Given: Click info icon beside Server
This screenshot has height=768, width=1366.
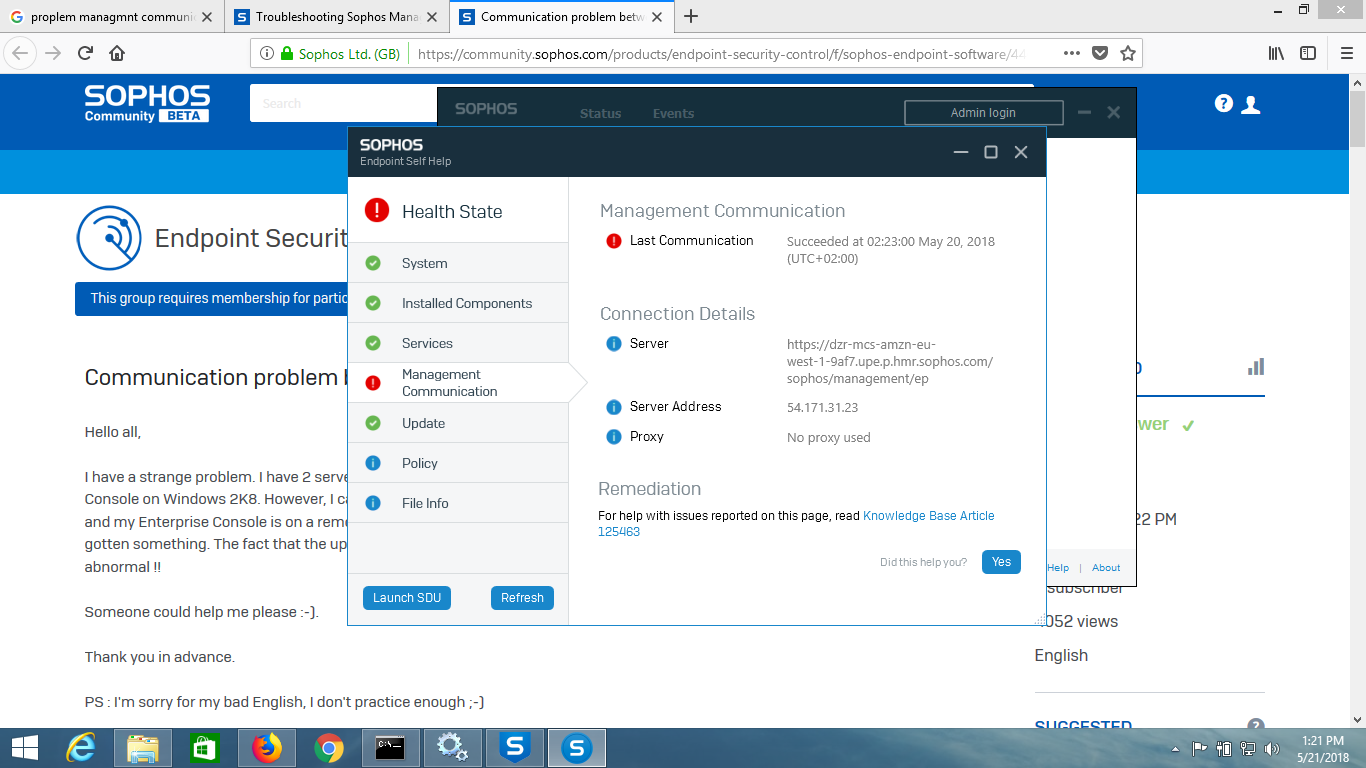Looking at the screenshot, I should coord(614,344).
